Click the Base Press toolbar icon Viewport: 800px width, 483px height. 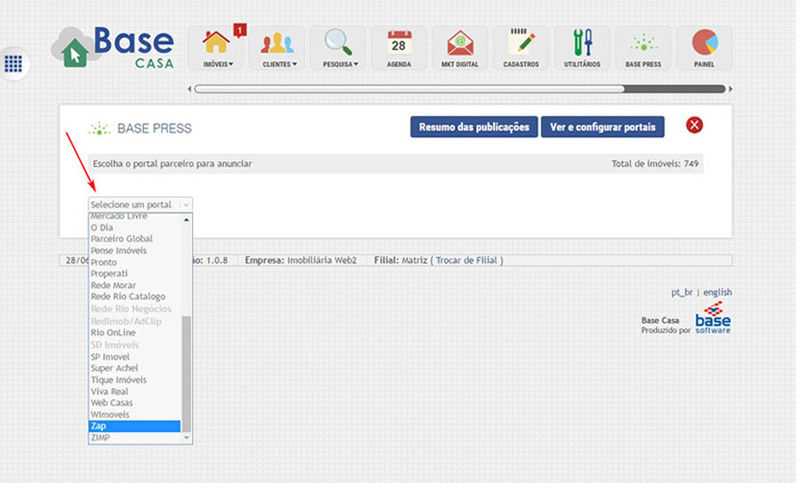643,46
